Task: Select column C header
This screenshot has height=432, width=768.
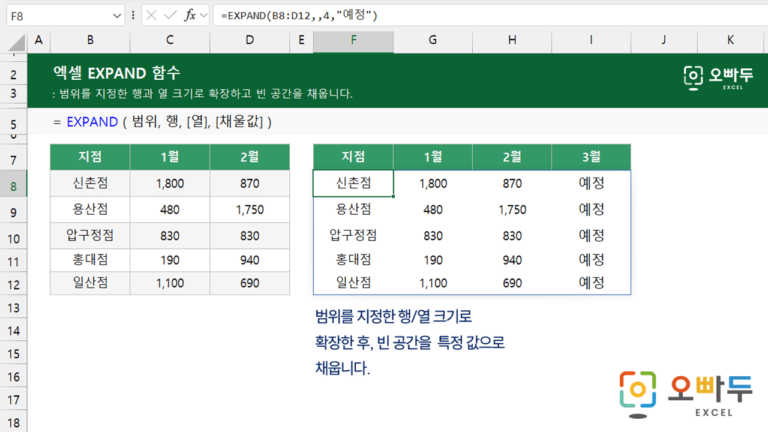Action: click(x=169, y=40)
